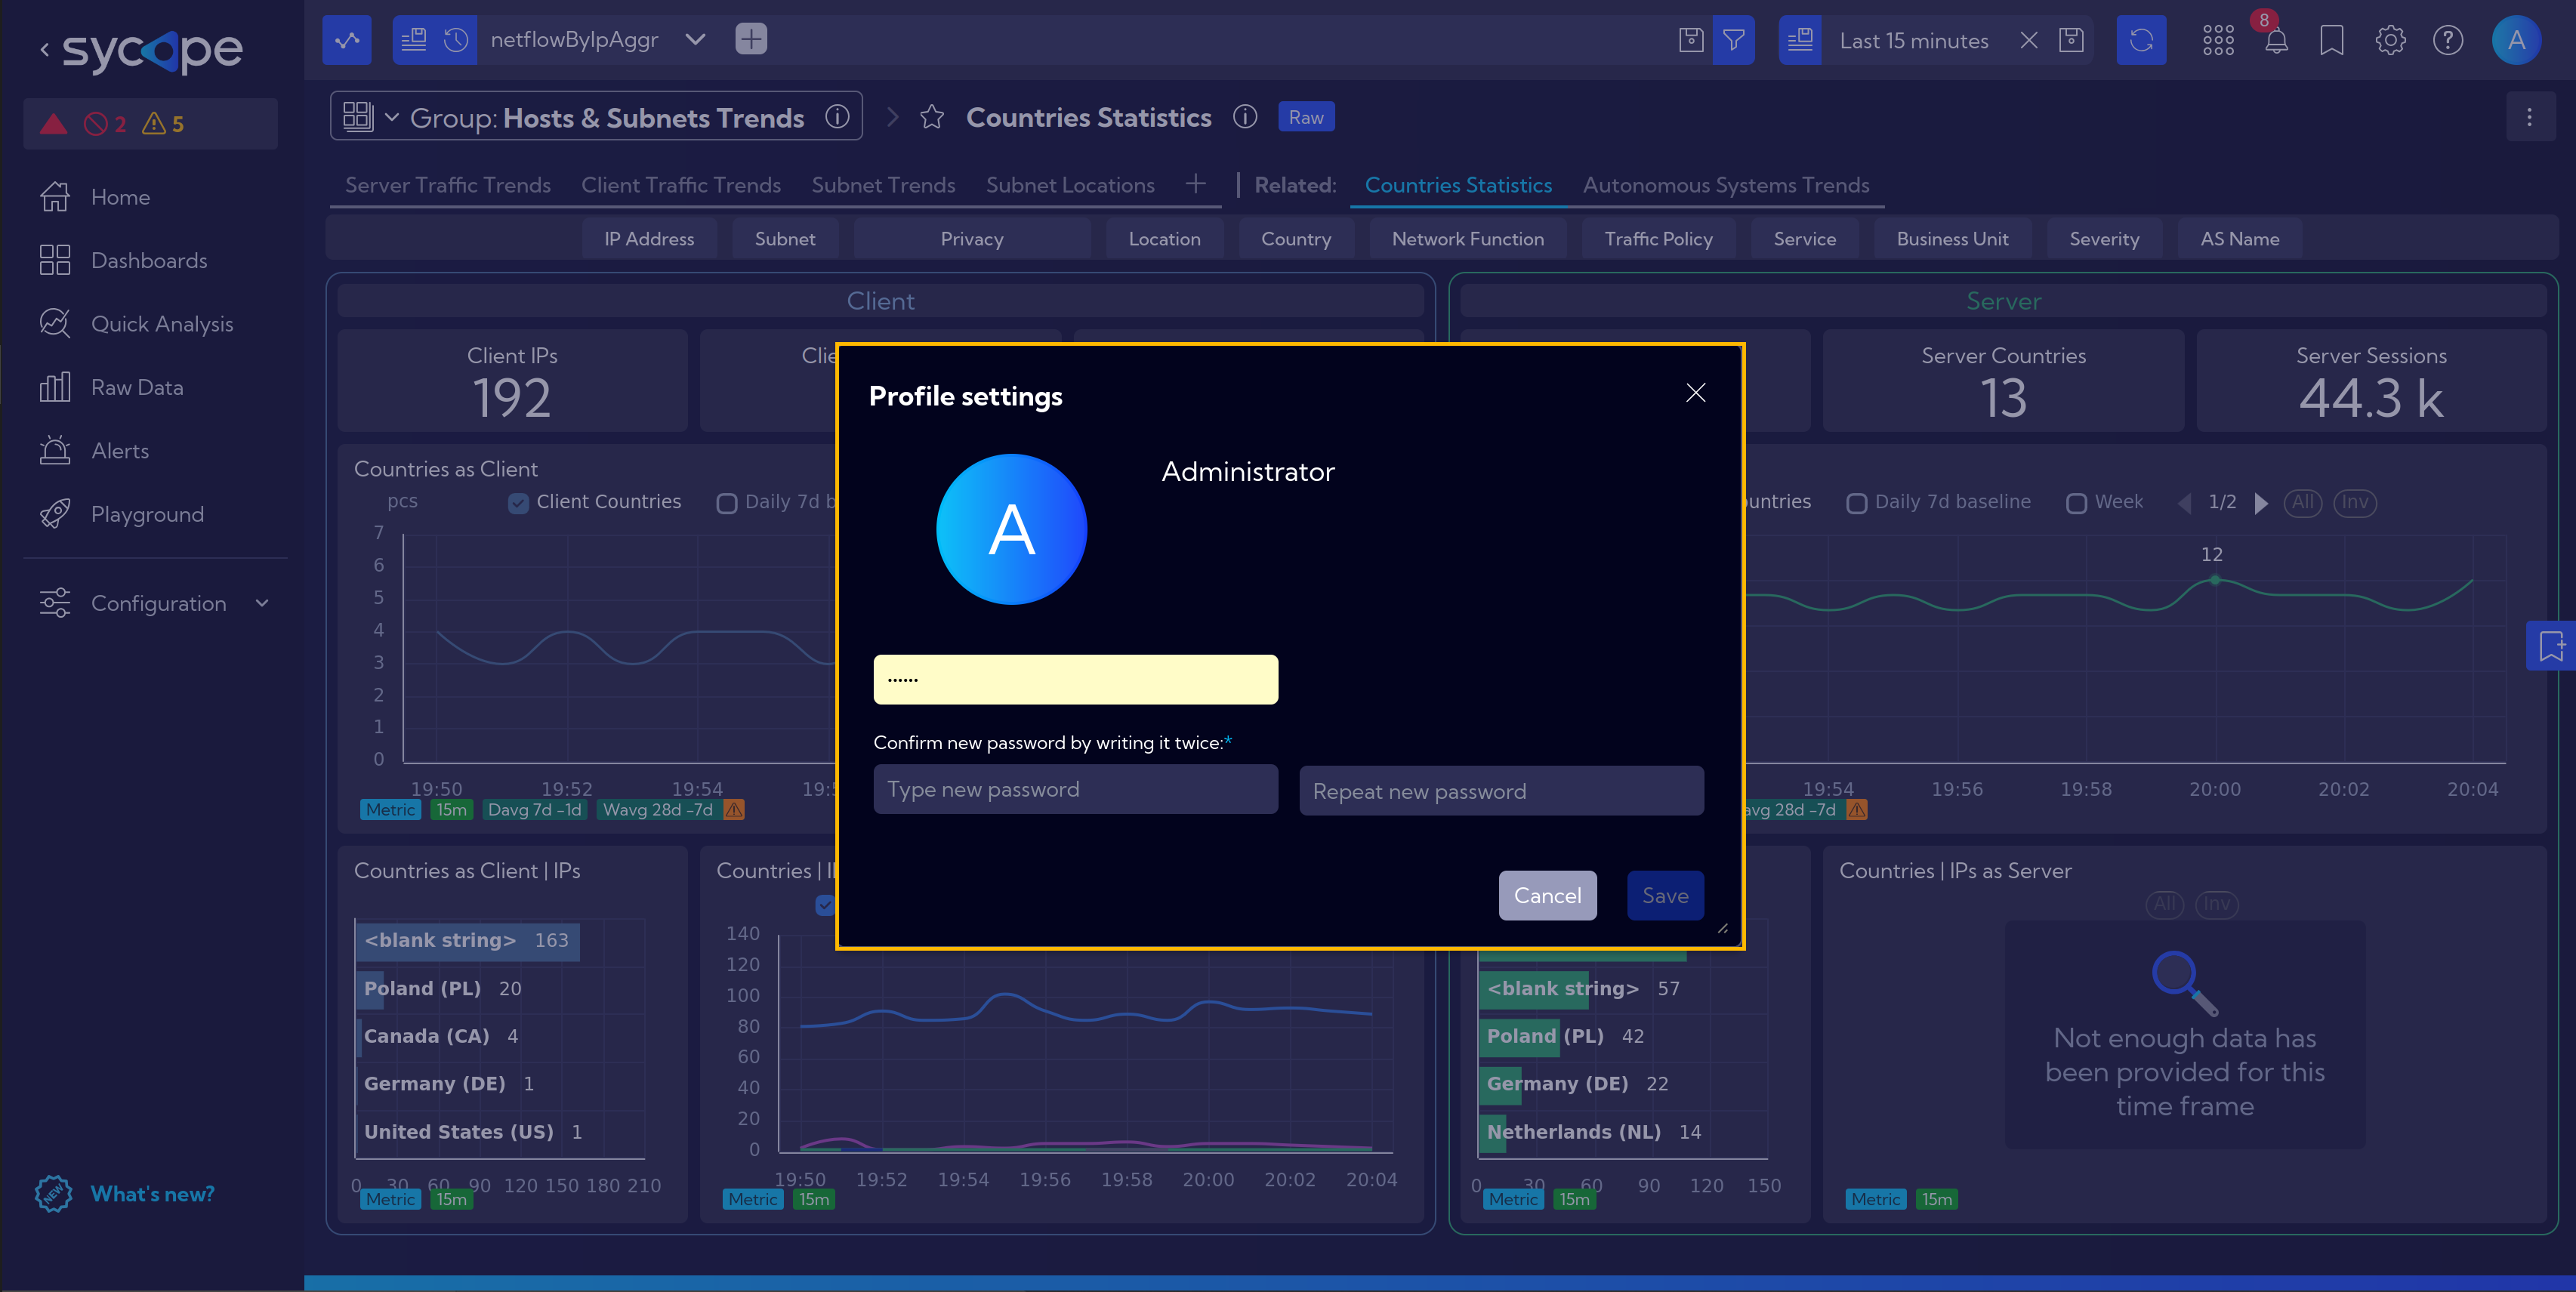Open the apps grid menu
The width and height of the screenshot is (2576, 1292).
point(2218,40)
